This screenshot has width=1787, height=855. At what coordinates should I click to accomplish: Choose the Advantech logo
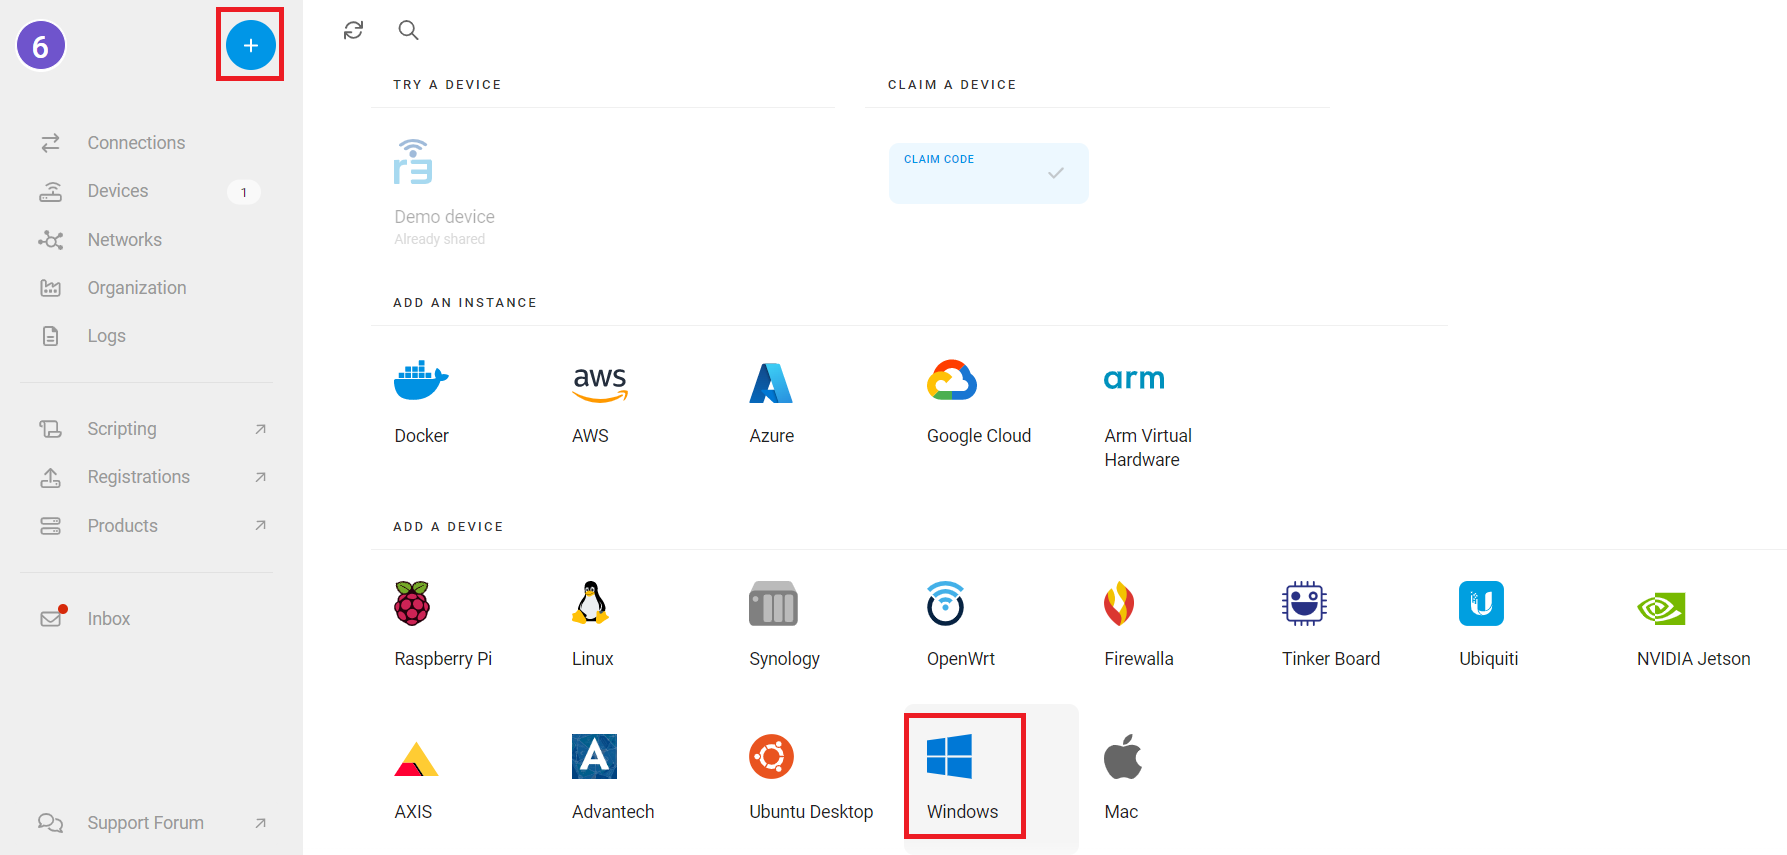click(594, 756)
